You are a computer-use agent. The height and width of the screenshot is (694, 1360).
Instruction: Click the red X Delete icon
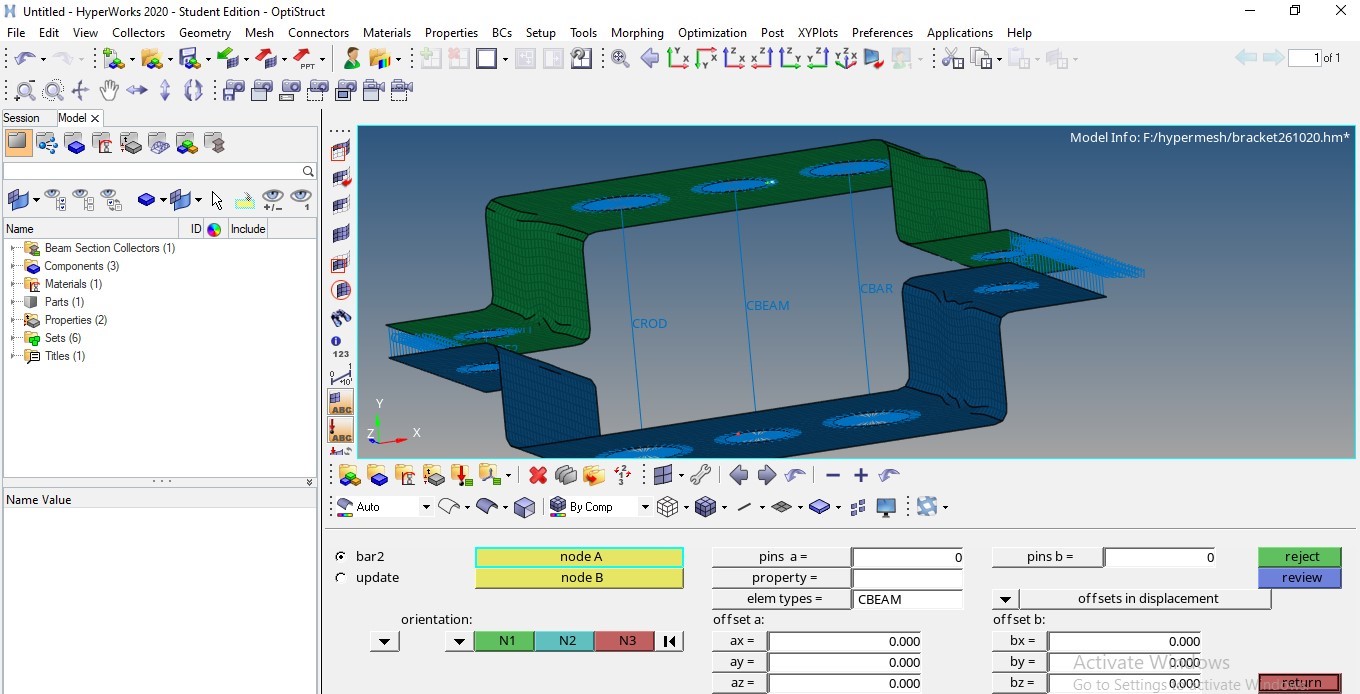pos(538,476)
